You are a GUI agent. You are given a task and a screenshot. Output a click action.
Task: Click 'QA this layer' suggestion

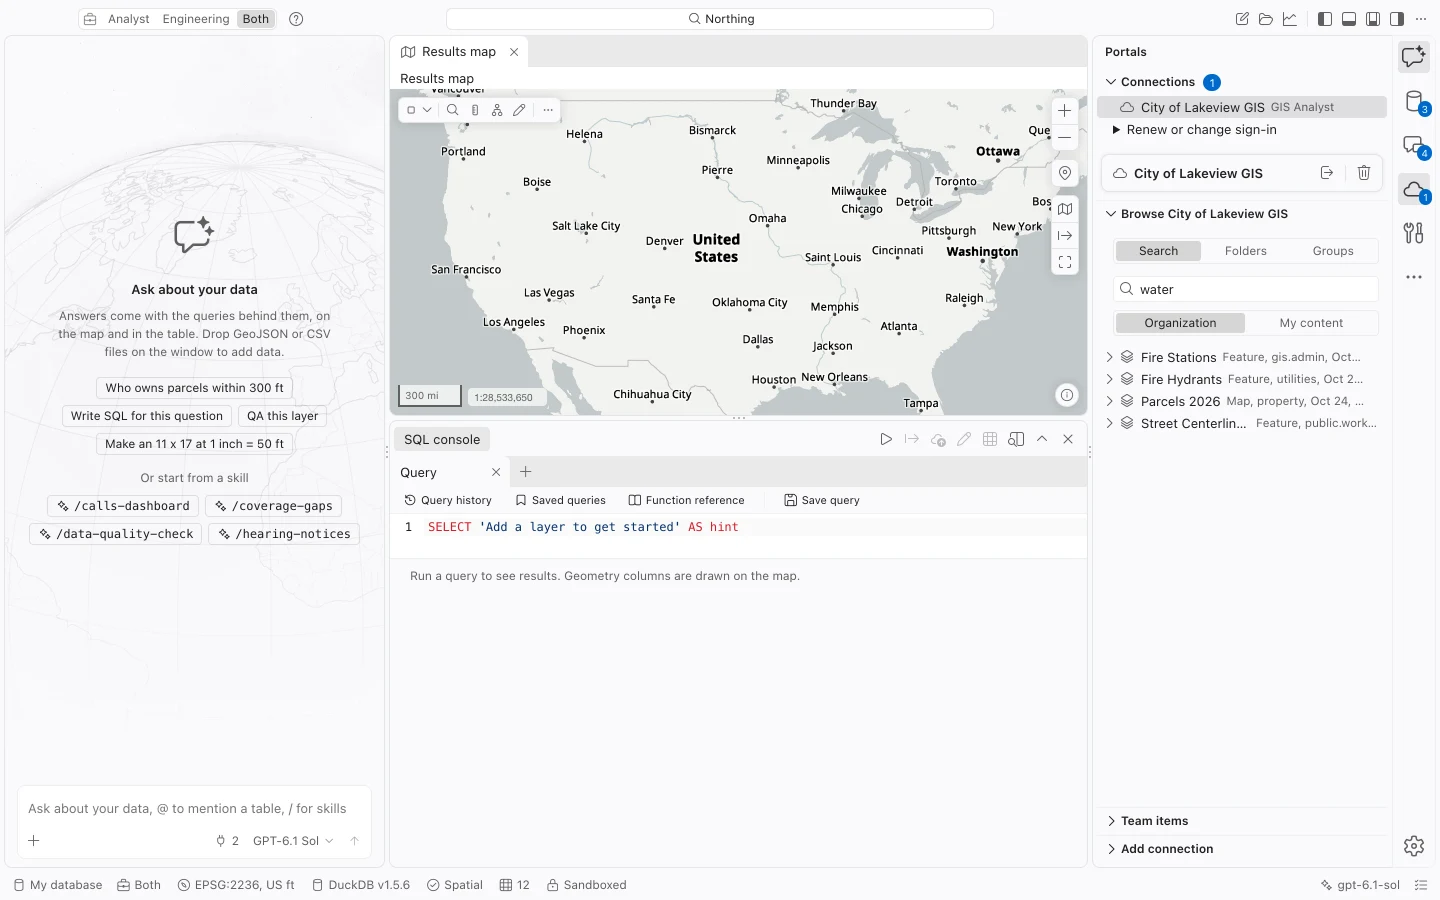coord(283,416)
